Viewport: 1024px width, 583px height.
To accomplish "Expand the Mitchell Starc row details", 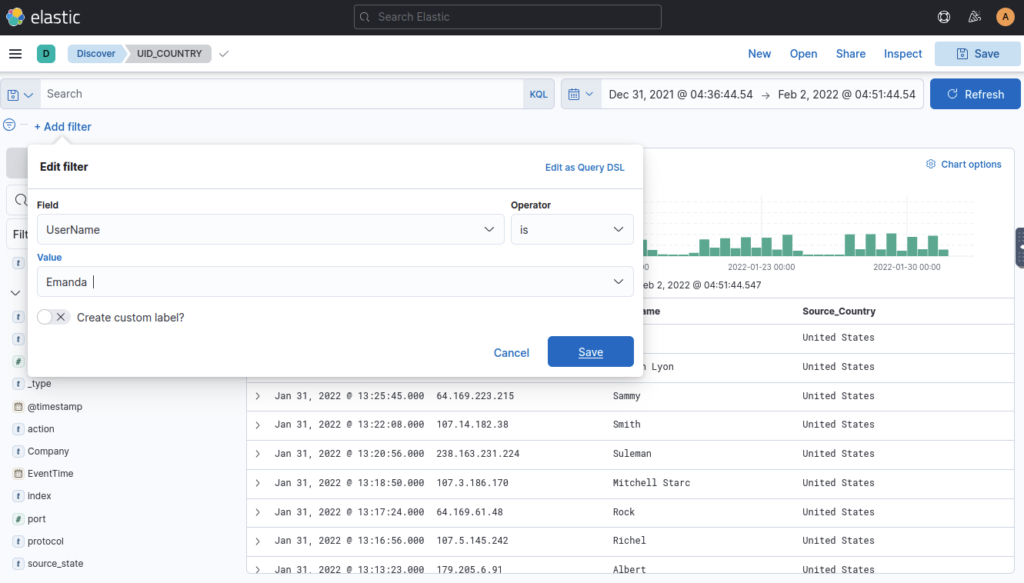I will (x=258, y=483).
